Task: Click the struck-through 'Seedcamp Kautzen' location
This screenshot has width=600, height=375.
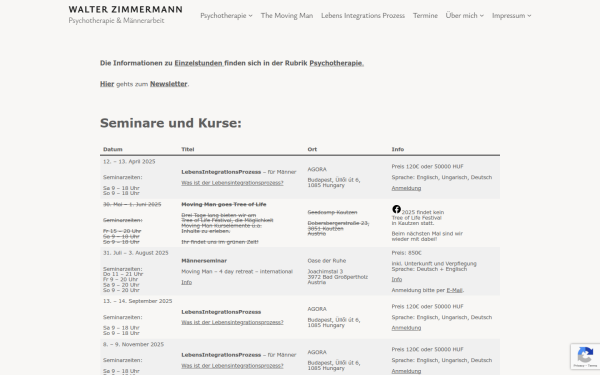Action: [x=332, y=212]
